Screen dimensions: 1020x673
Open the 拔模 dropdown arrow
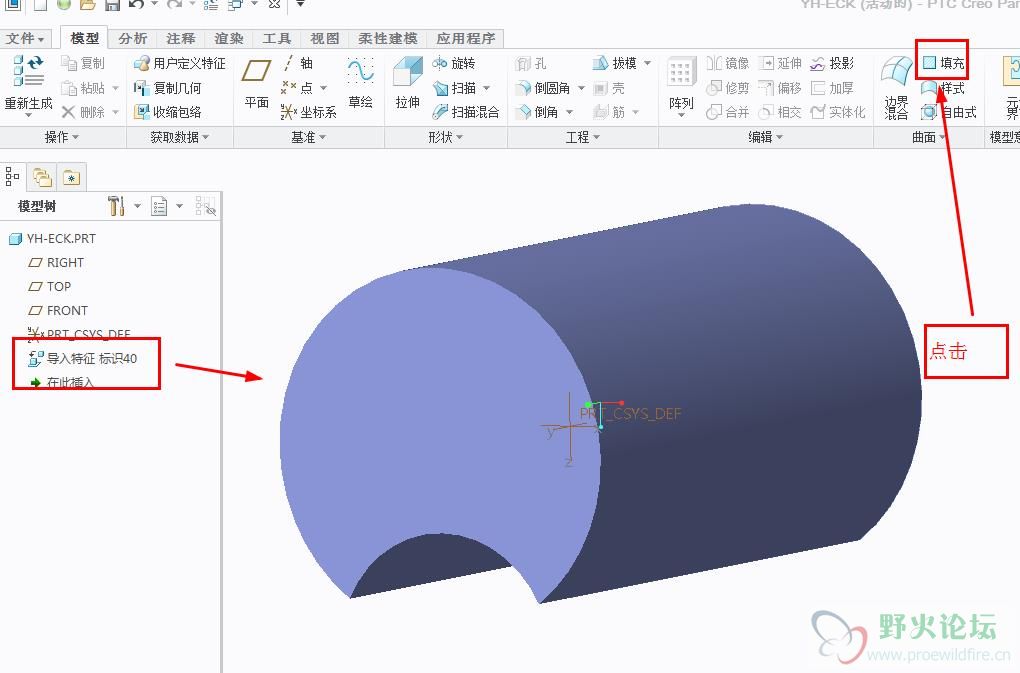coord(648,63)
